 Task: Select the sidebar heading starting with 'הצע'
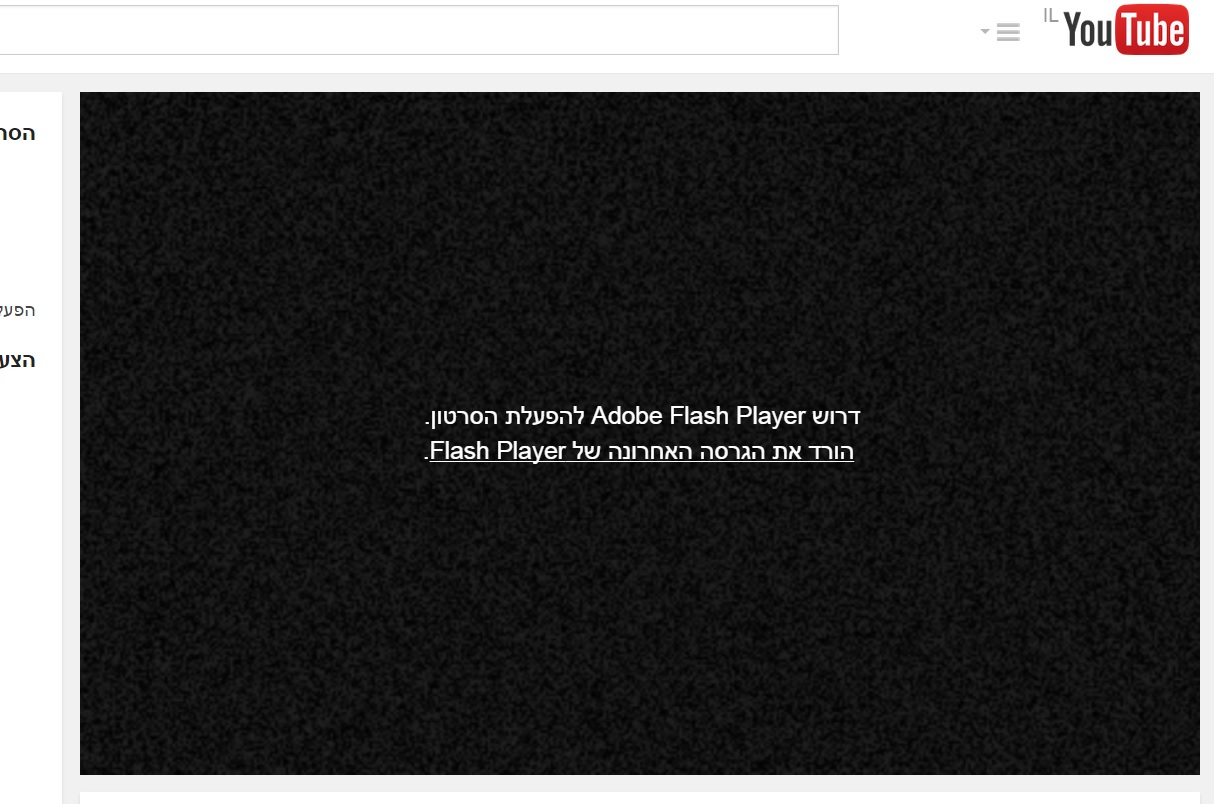[x=18, y=361]
